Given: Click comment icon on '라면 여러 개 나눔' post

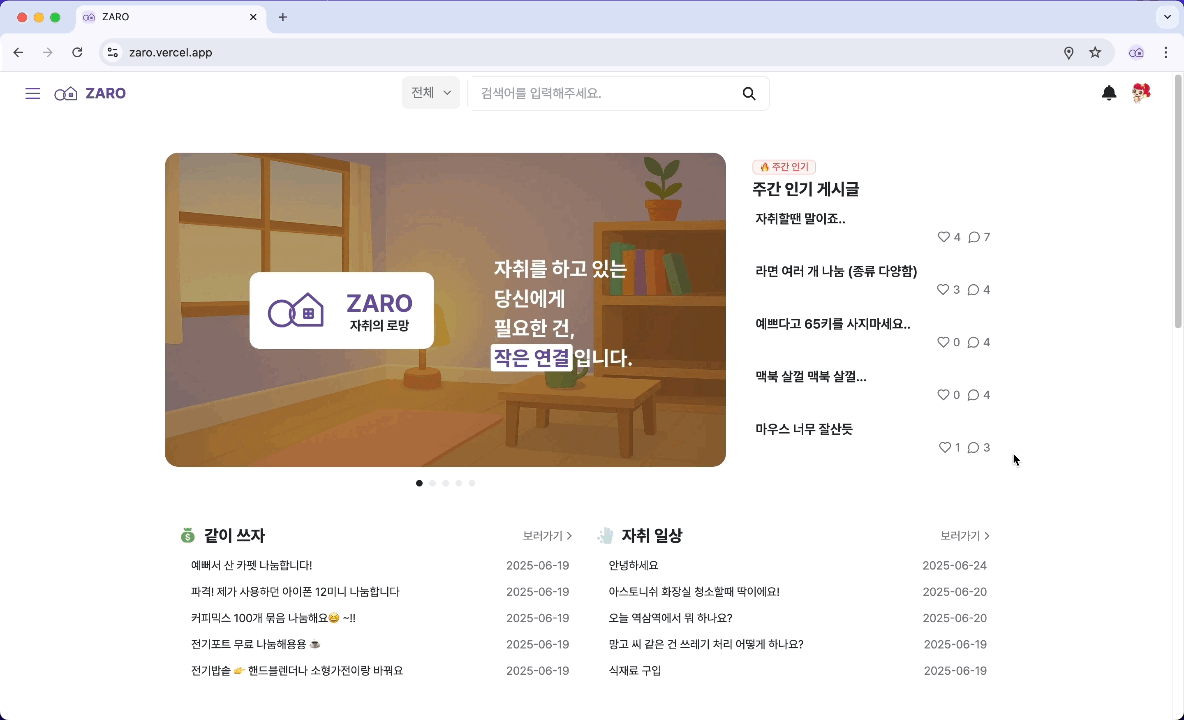Looking at the screenshot, I should click(973, 290).
